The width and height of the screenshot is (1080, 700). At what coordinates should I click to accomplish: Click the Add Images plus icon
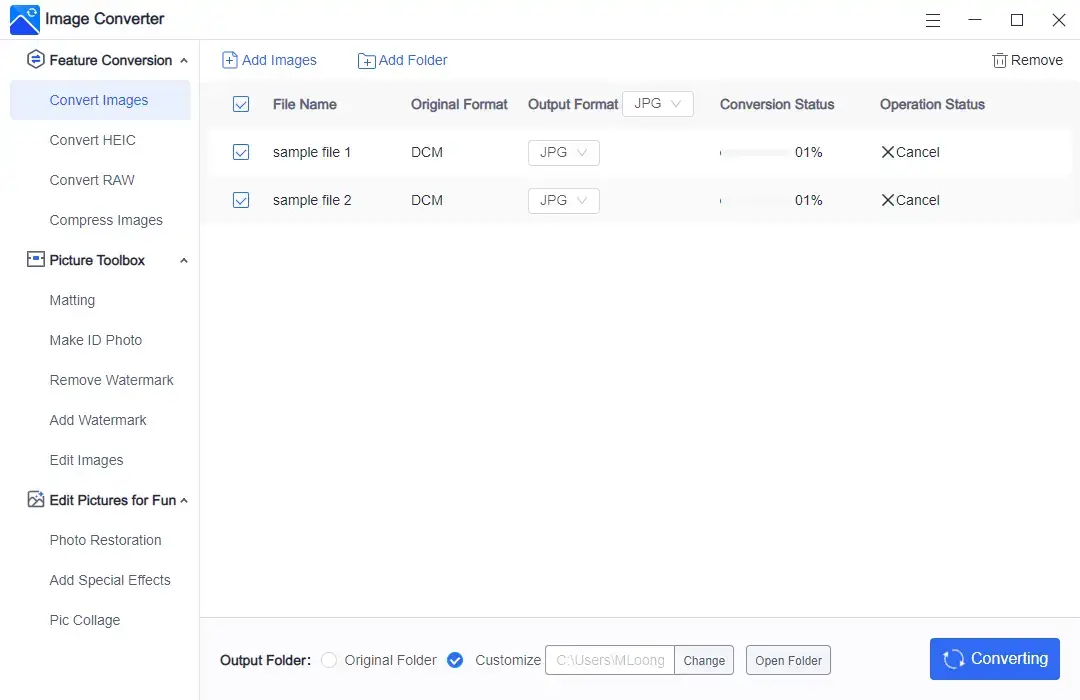(230, 60)
